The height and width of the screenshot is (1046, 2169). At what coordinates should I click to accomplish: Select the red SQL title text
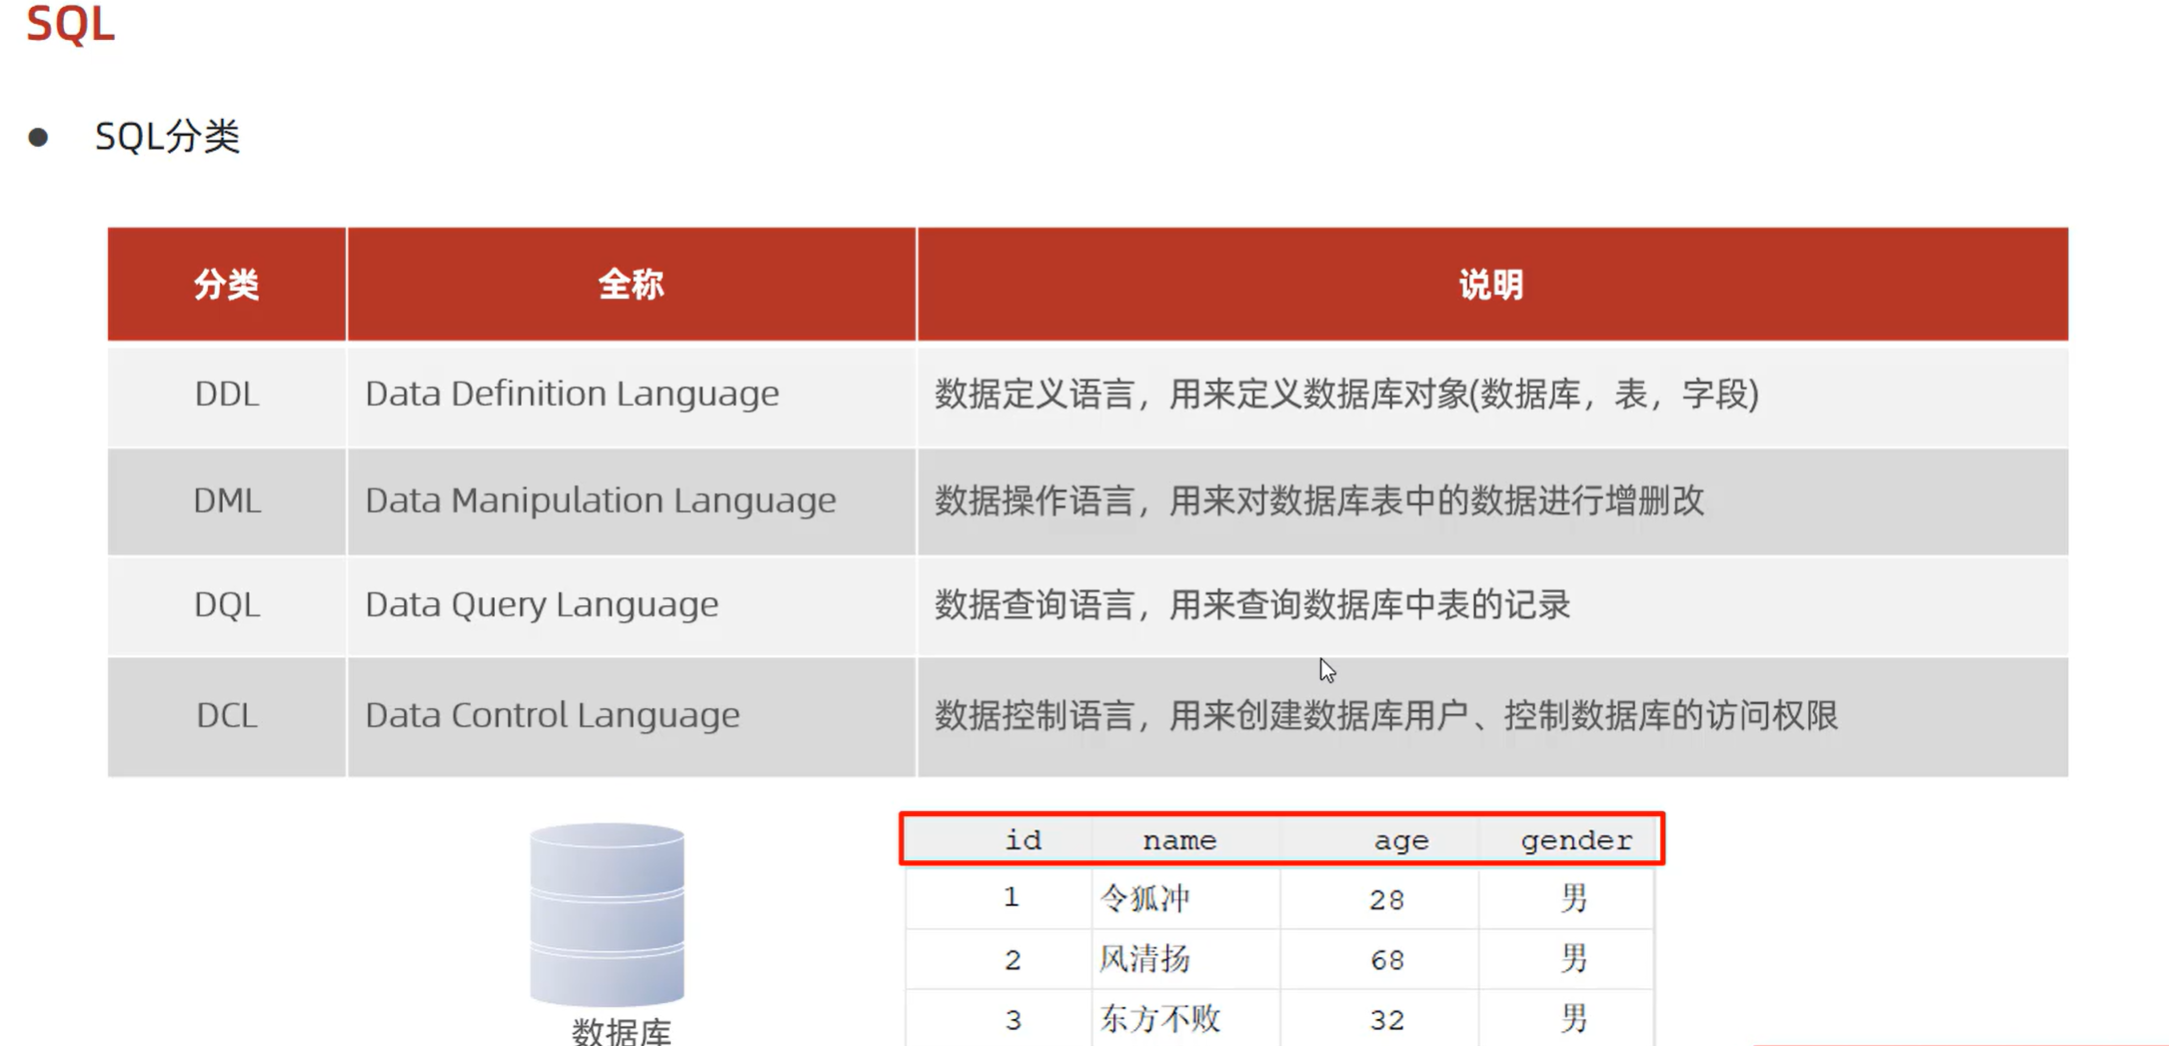tap(70, 23)
